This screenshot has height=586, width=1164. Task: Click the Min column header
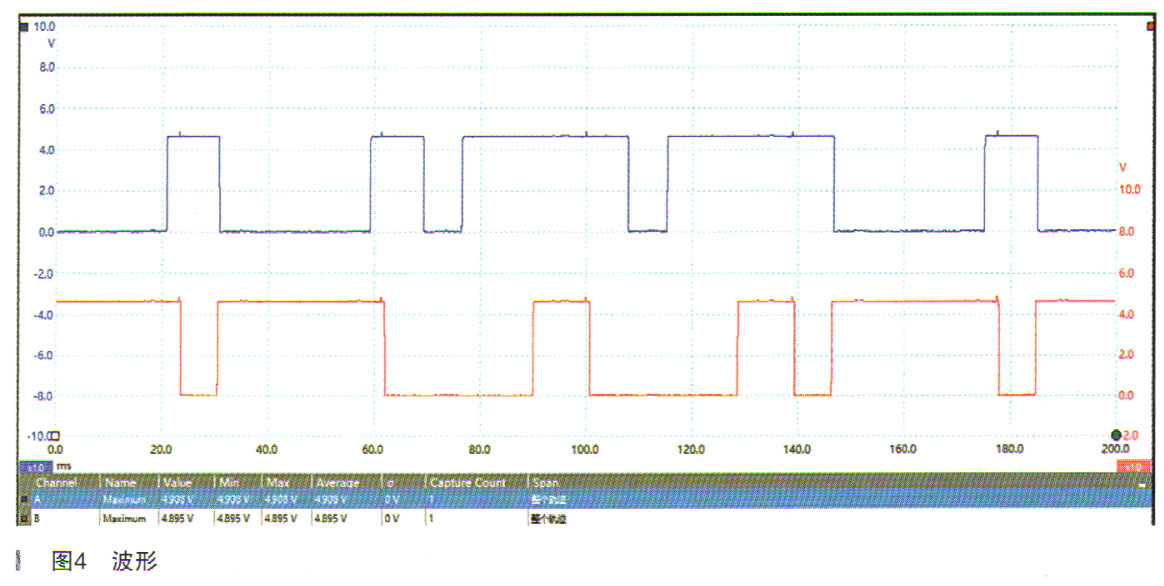[229, 483]
